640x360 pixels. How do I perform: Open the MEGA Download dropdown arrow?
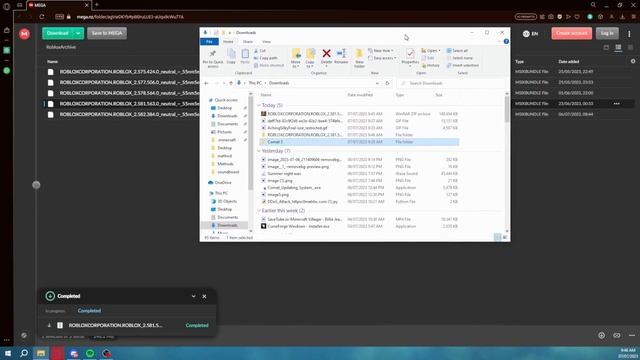point(78,33)
